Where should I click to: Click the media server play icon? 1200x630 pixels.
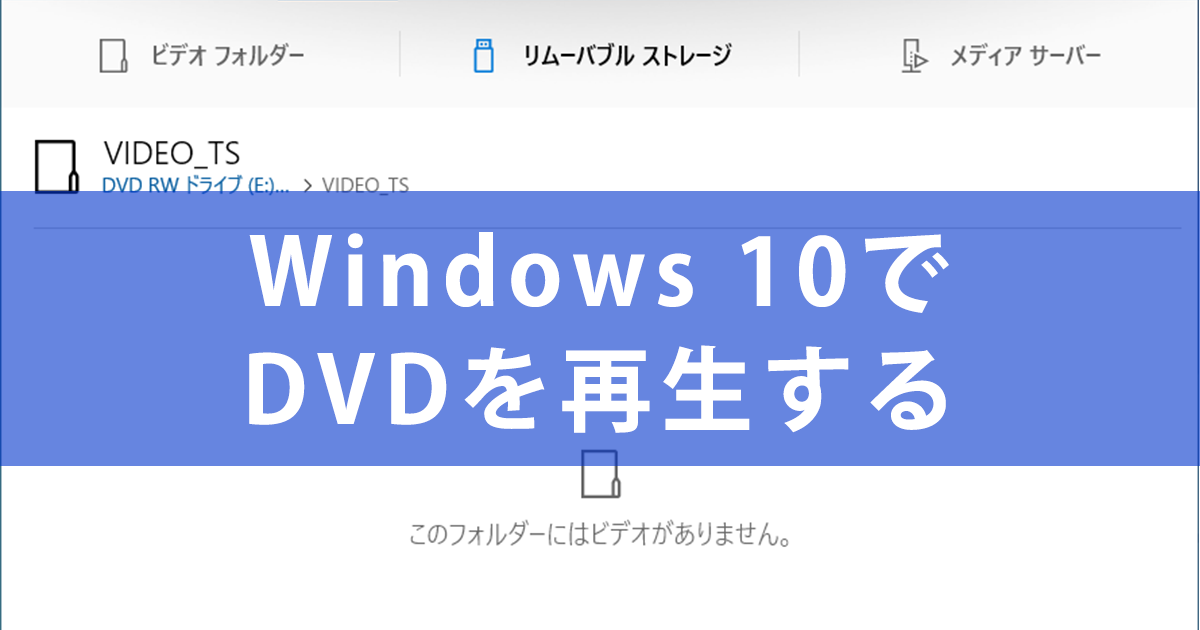coord(912,56)
